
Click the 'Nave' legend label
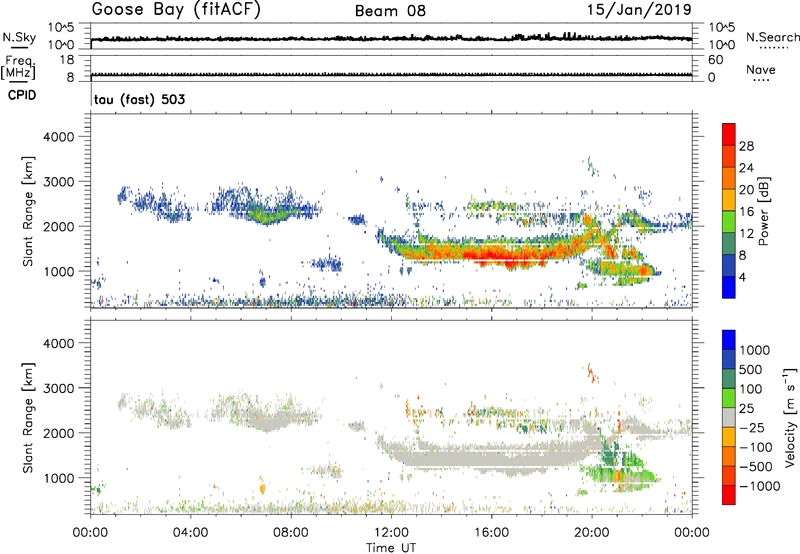click(x=761, y=69)
